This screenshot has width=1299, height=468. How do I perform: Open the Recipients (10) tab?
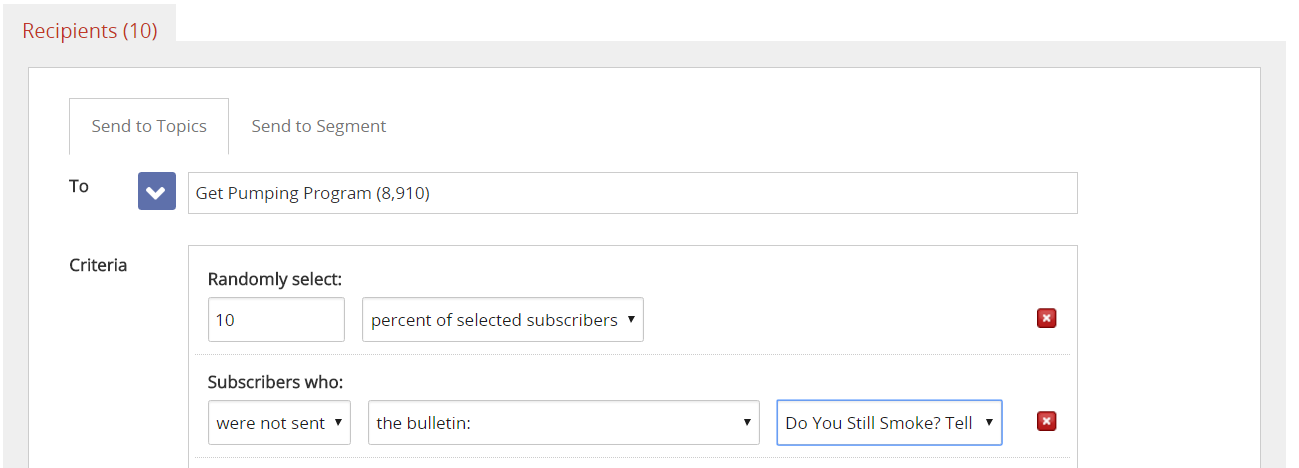(x=90, y=30)
